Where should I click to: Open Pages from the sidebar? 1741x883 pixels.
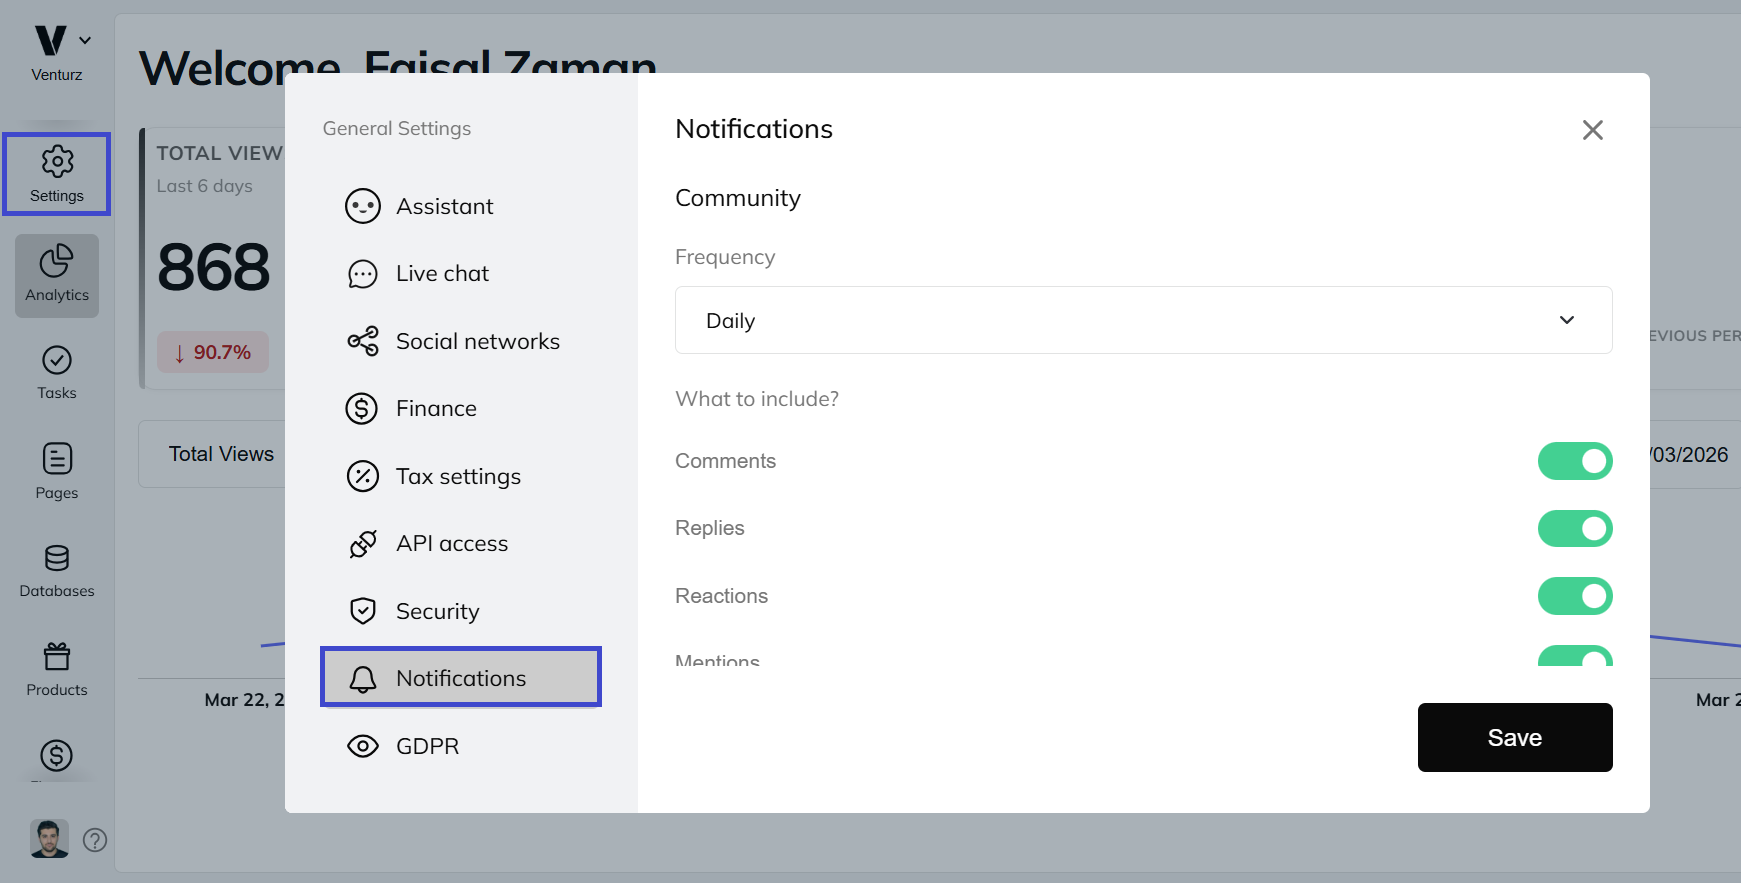[x=57, y=471]
